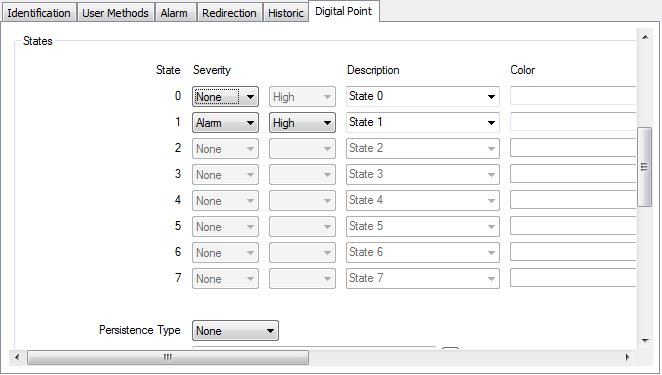Click the Description column header label
The width and height of the screenshot is (662, 375).
373,70
